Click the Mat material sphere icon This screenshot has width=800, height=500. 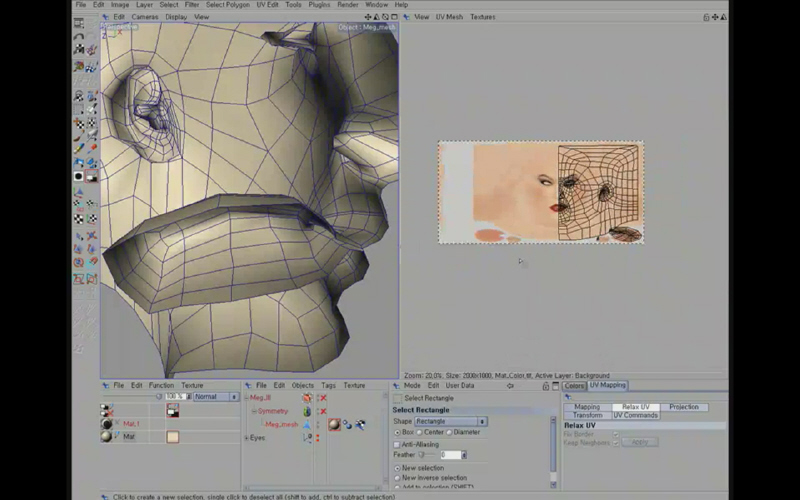[106, 437]
